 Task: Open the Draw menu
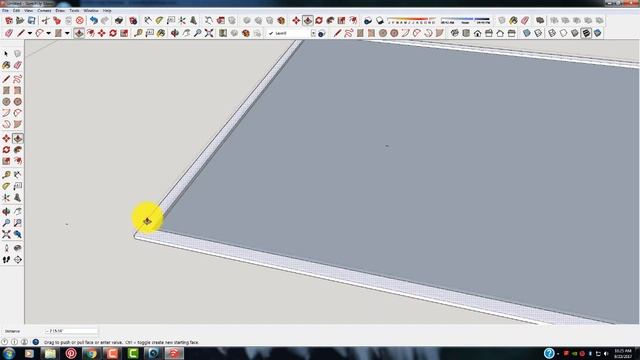point(60,11)
